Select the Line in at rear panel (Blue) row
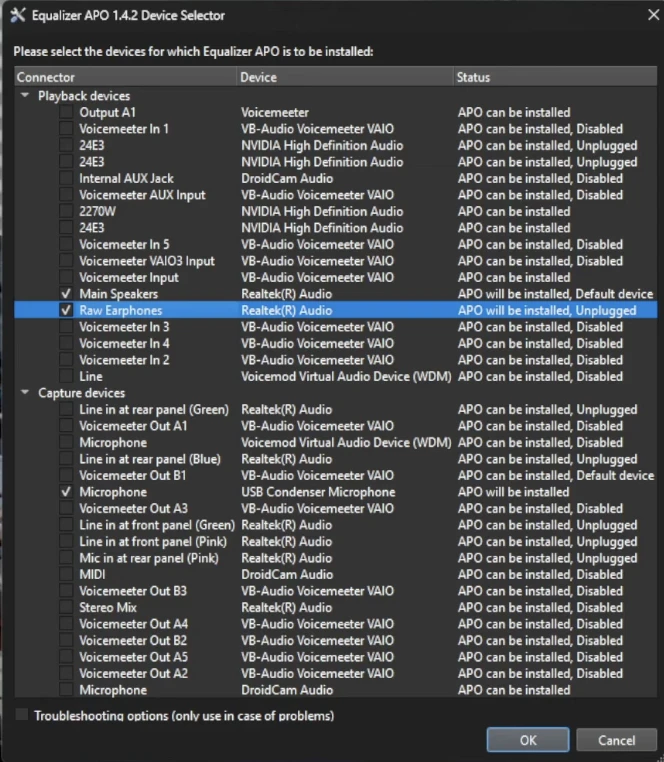Viewport: 664px width, 762px height. click(336, 459)
